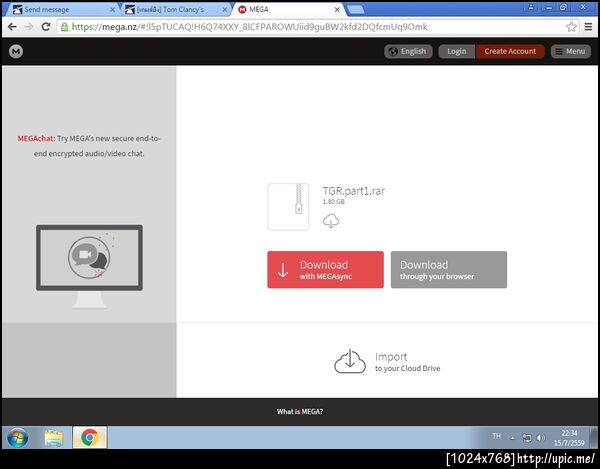This screenshot has height=469, width=600.
Task: Open Windows Explorer from taskbar
Action: coord(54,437)
